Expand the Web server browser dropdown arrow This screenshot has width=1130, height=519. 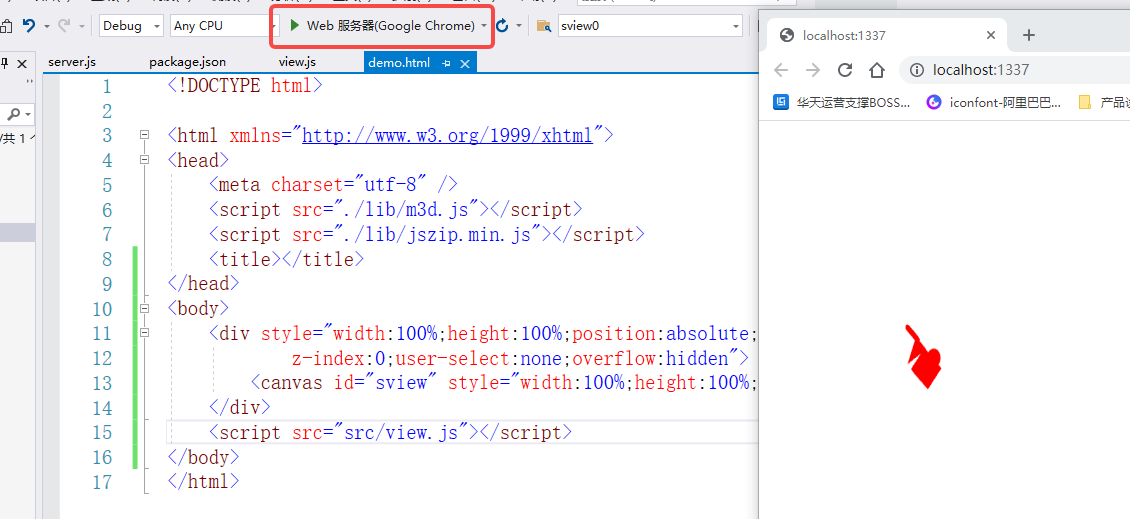click(x=484, y=26)
